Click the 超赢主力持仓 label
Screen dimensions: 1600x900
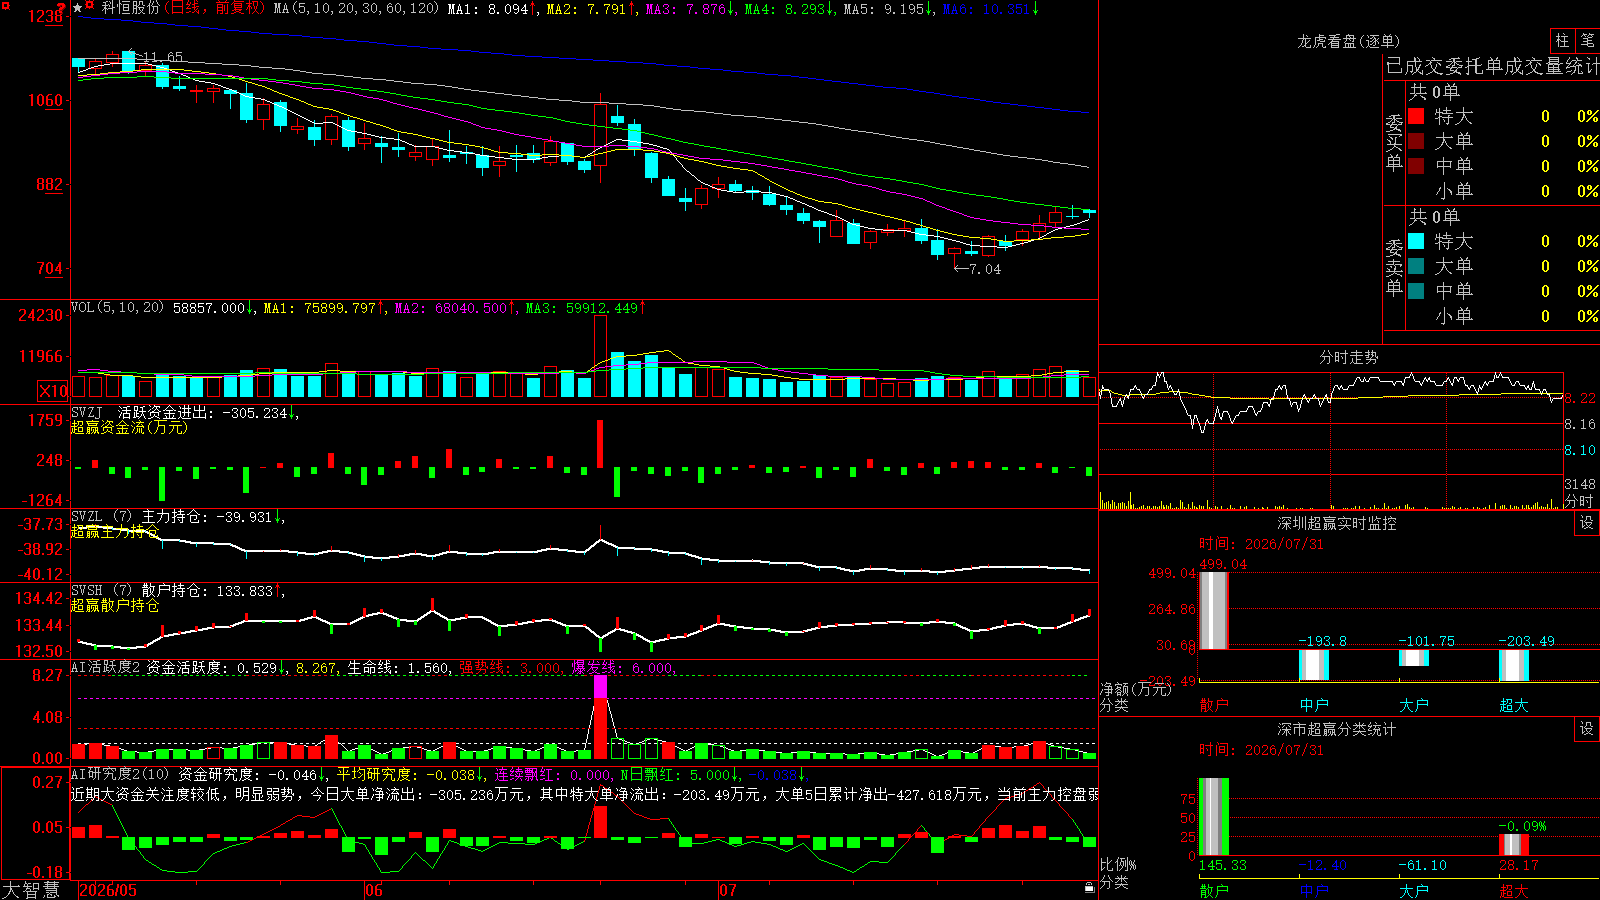[115, 532]
